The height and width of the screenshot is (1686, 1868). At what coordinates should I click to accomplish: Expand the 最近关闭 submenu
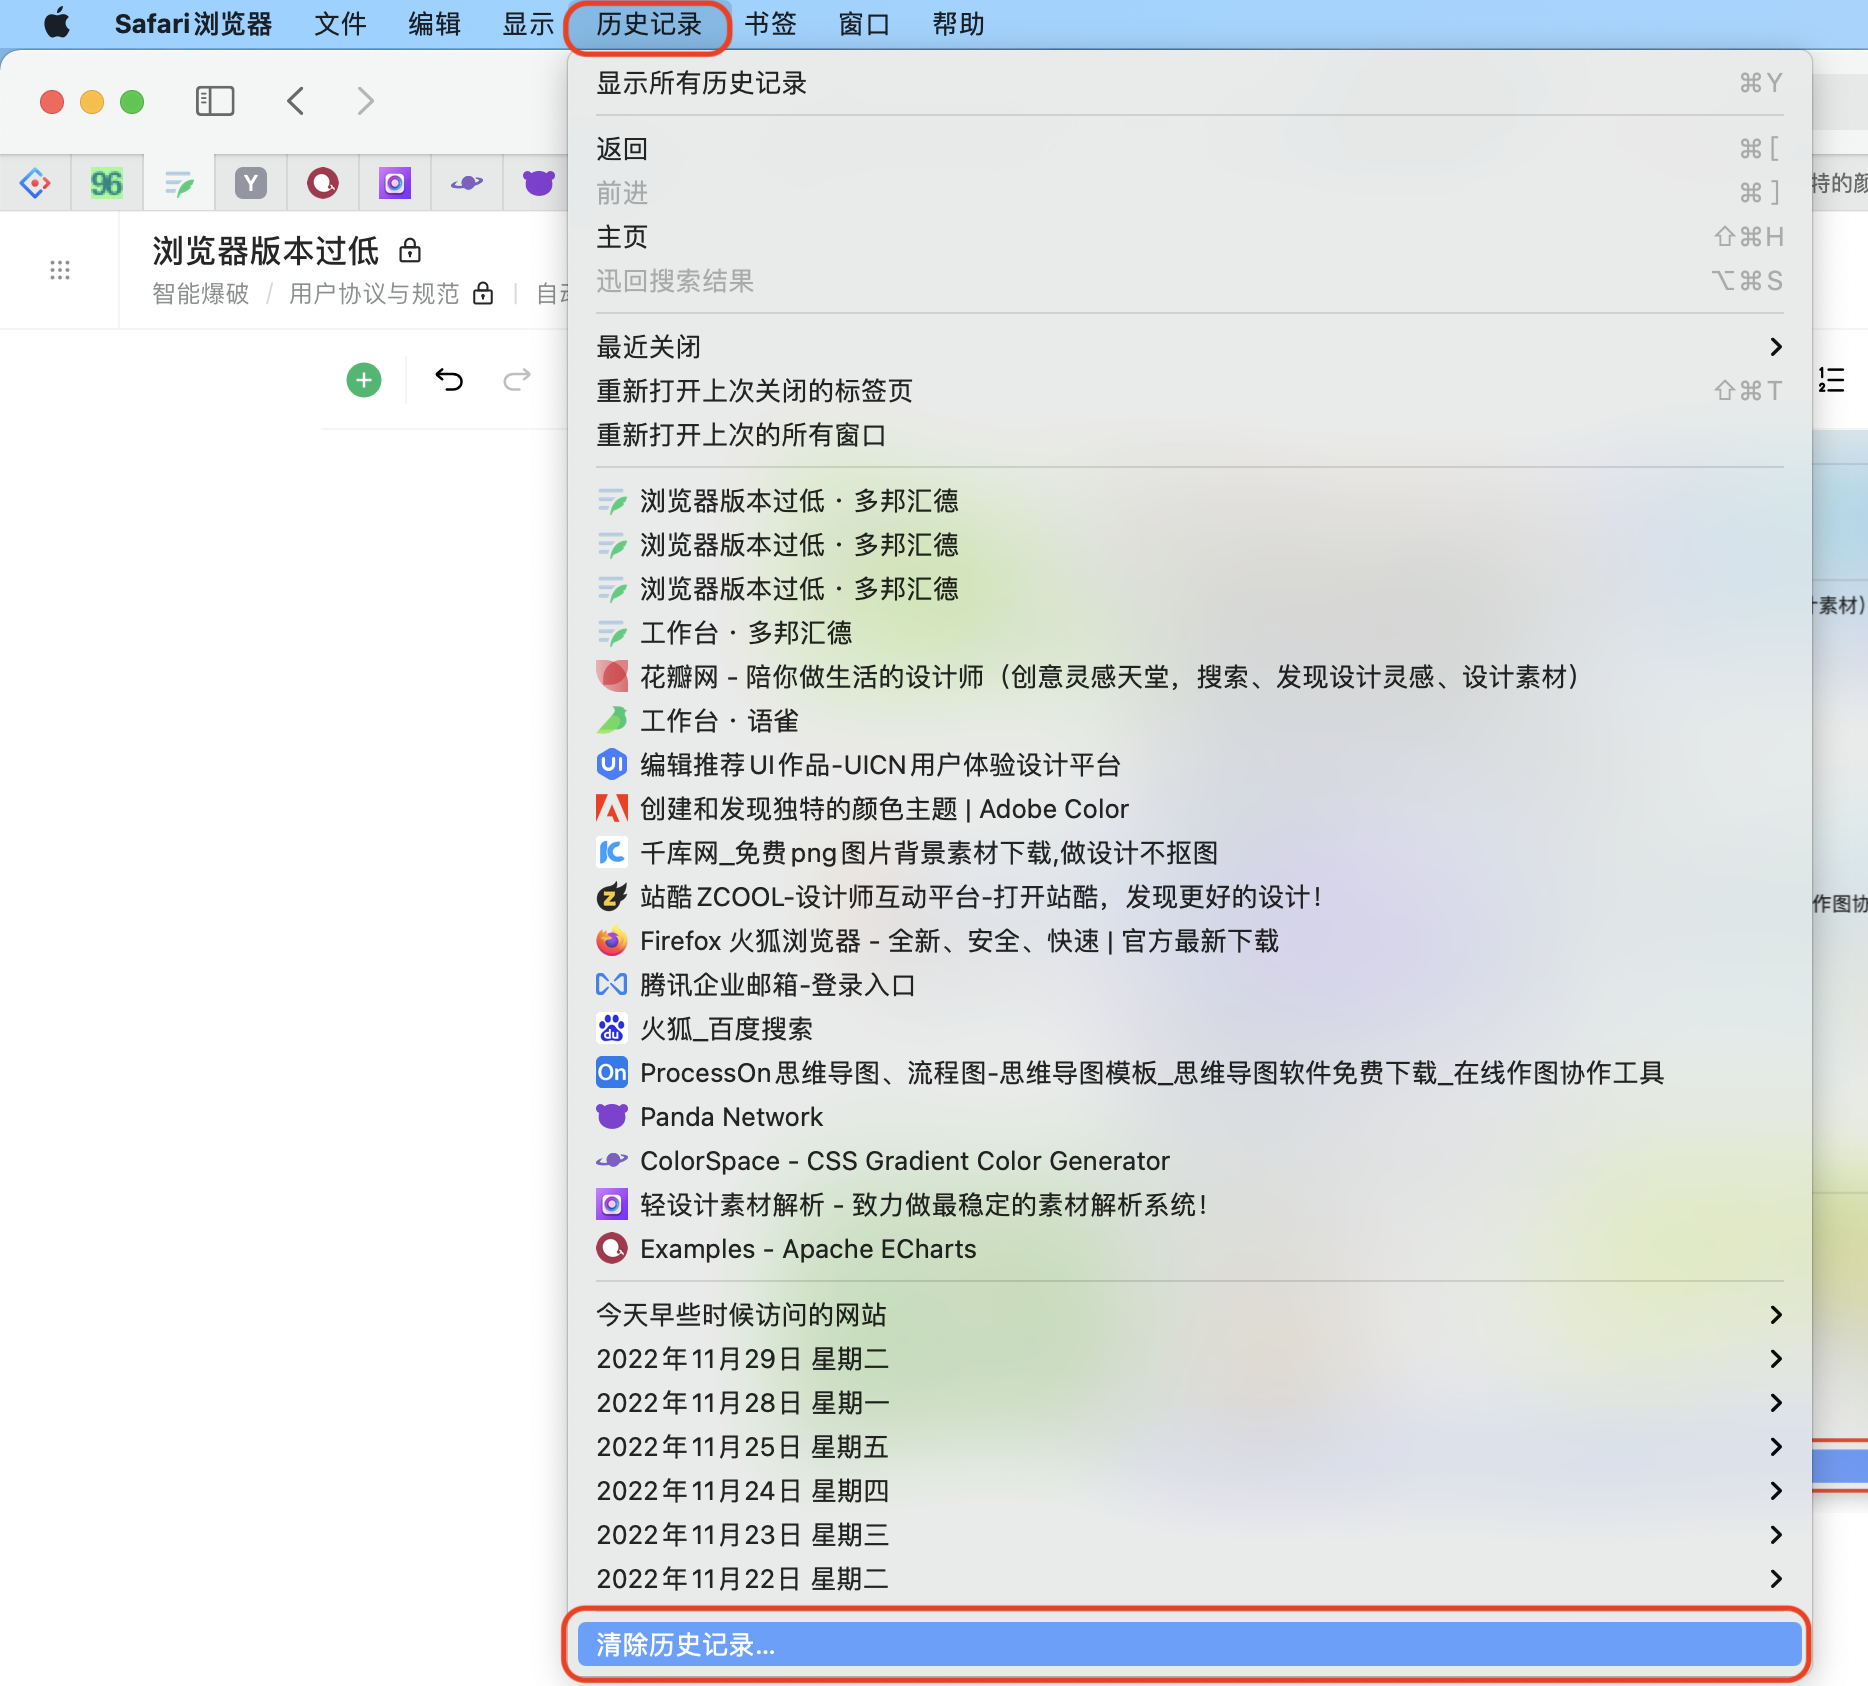1188,347
